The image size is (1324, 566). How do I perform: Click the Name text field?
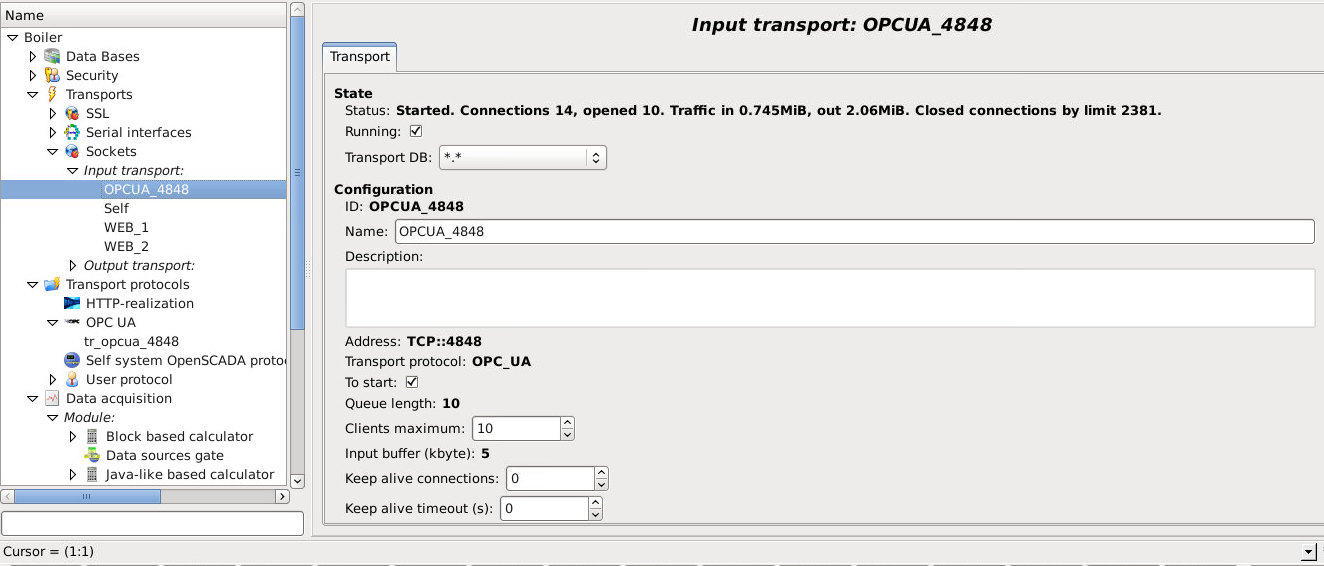coord(854,232)
